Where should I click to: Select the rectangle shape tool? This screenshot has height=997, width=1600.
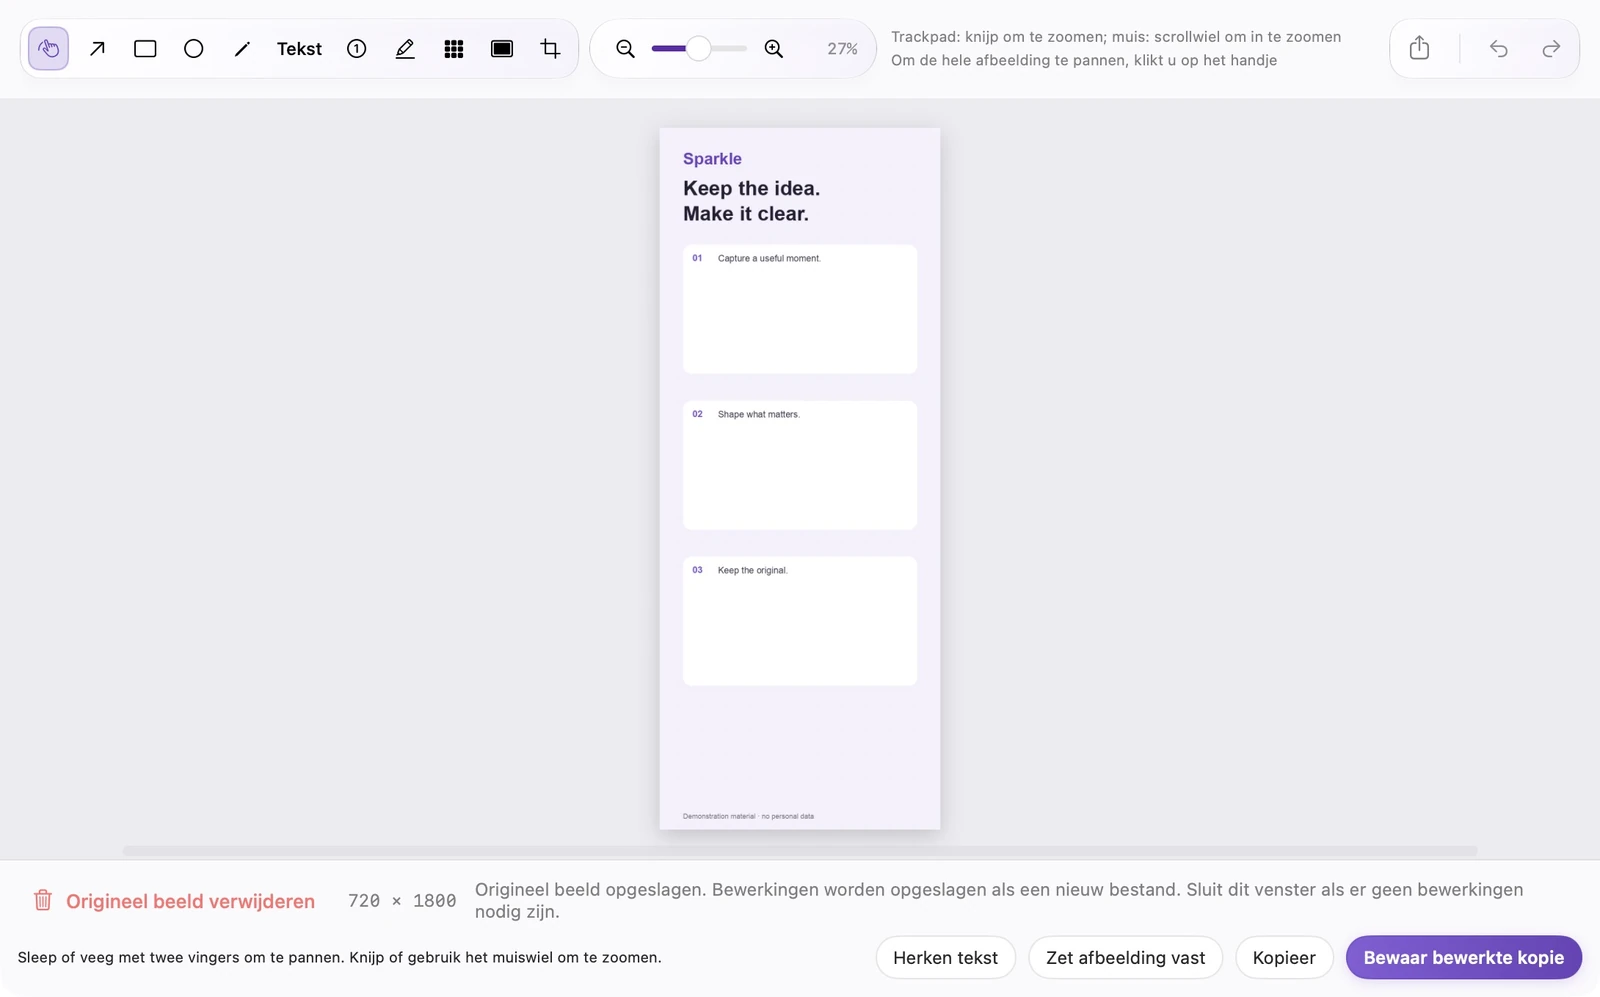[x=145, y=48]
